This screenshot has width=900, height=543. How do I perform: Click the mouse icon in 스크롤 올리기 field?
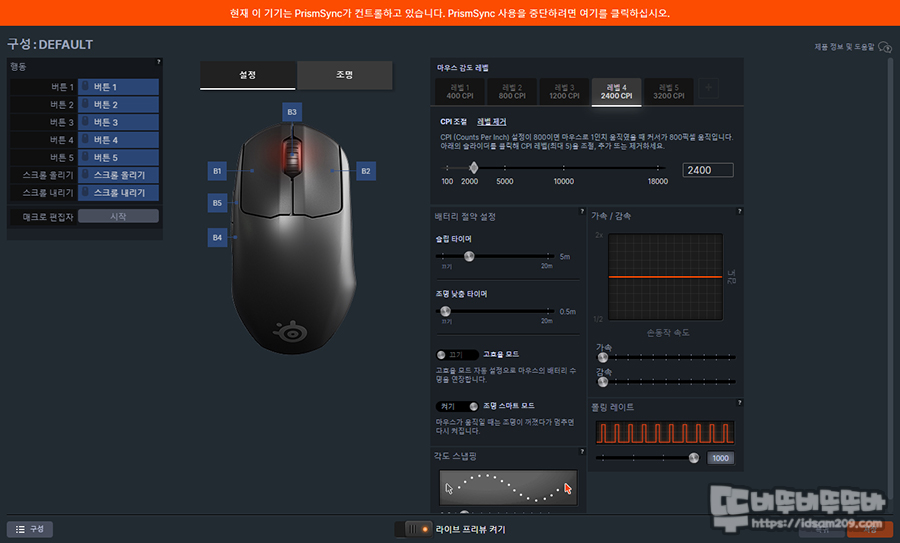(86, 174)
